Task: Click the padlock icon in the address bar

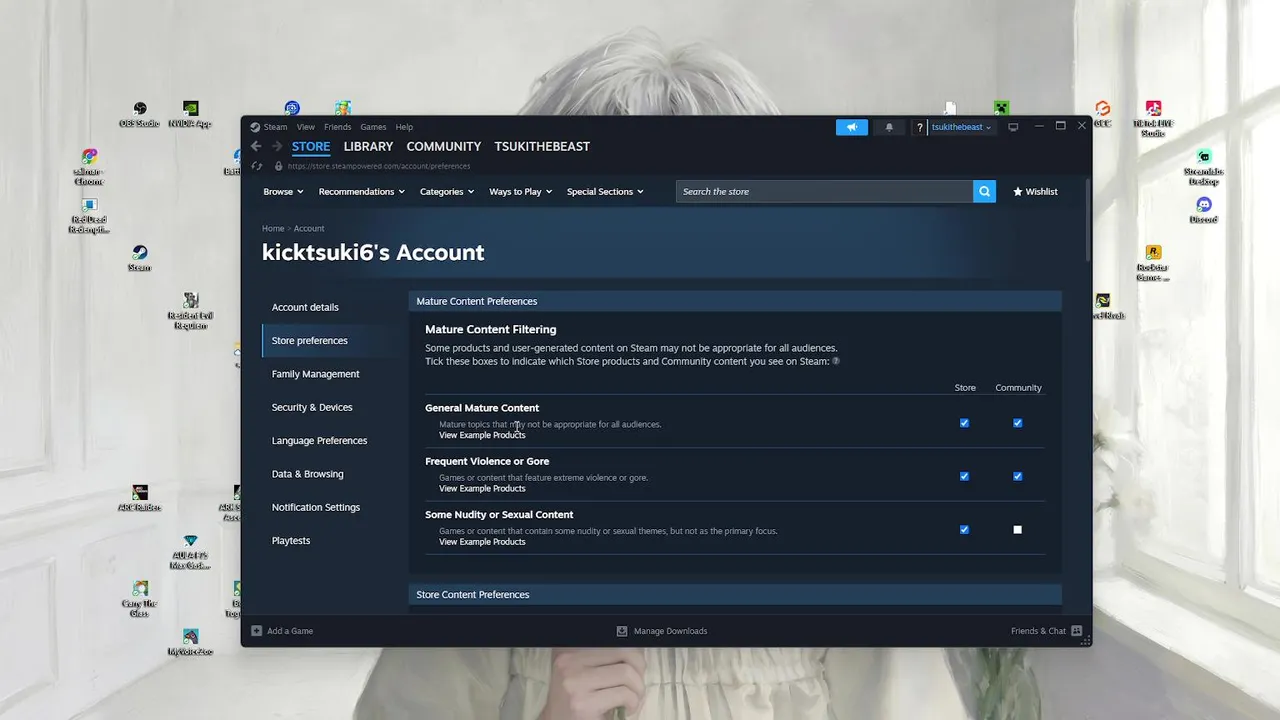Action: 278,166
